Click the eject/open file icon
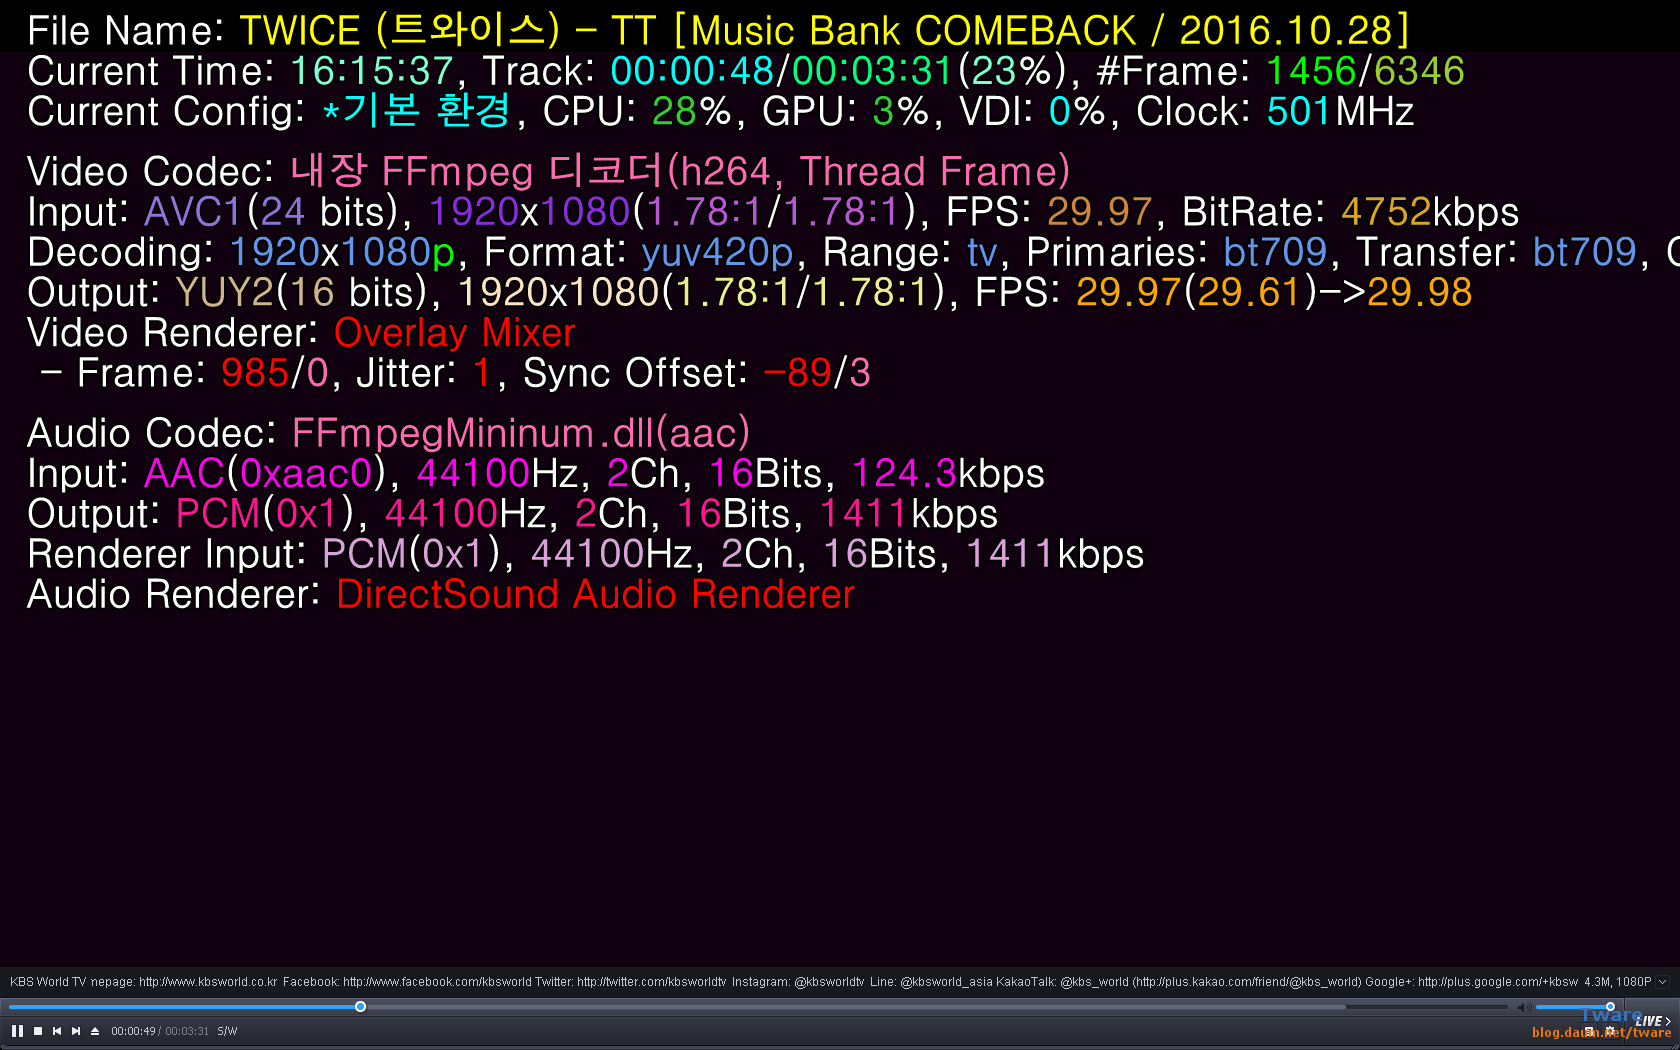This screenshot has height=1050, width=1680. tap(95, 1031)
